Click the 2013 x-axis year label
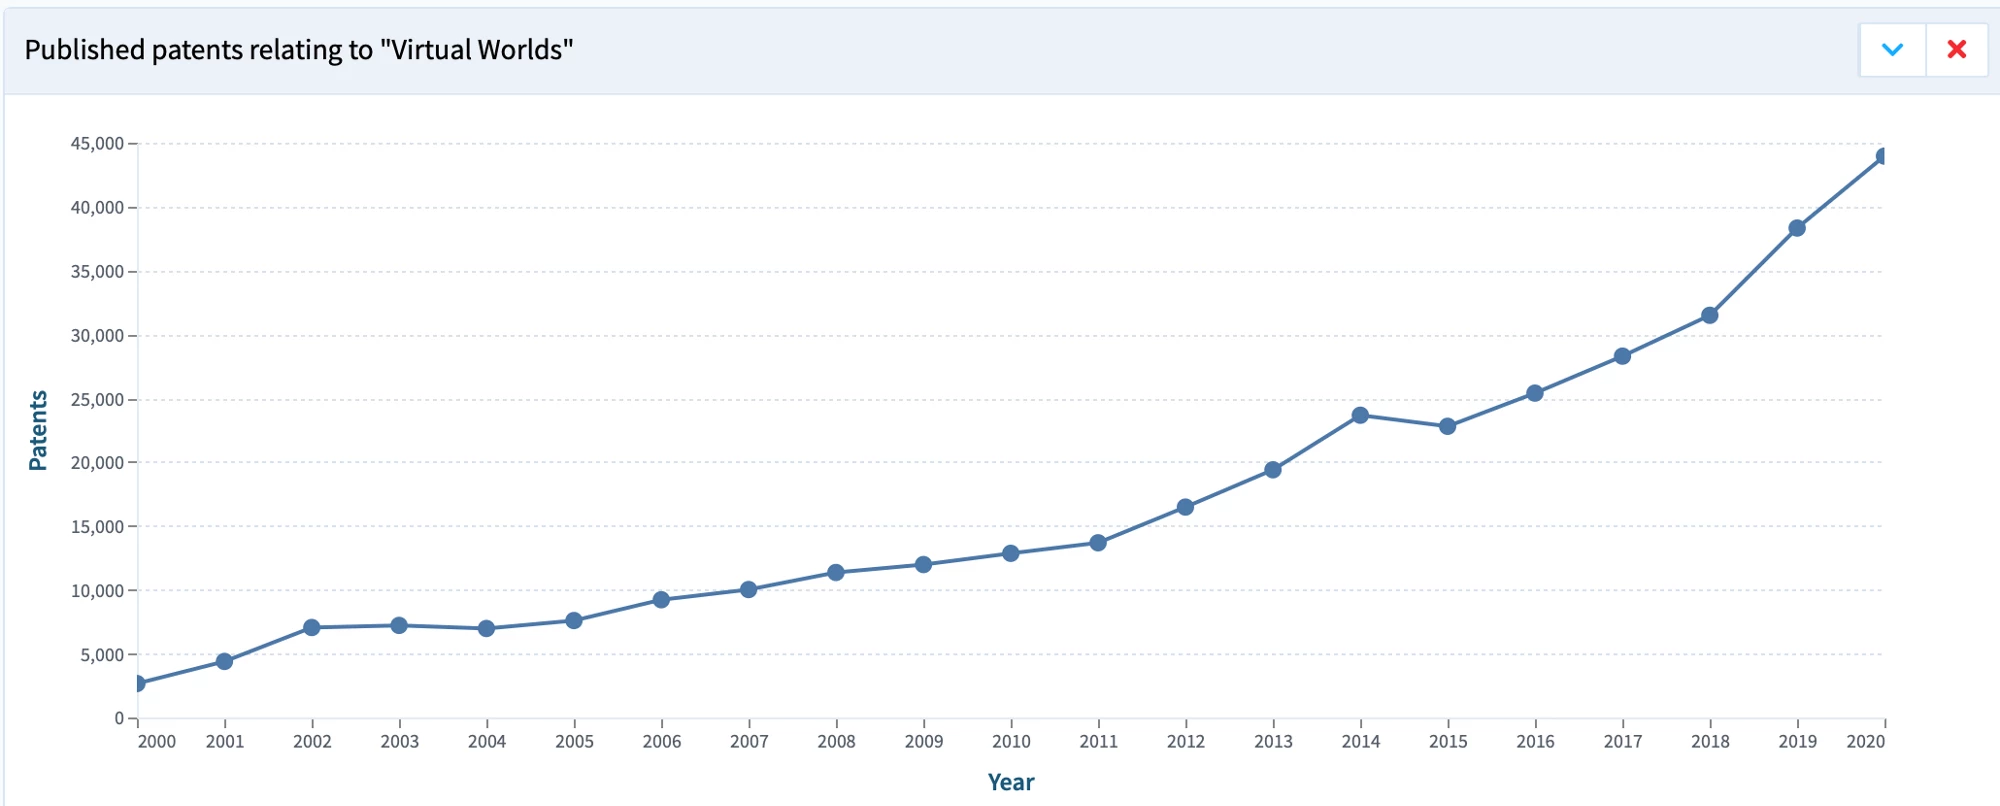This screenshot has width=2000, height=806. [1273, 741]
